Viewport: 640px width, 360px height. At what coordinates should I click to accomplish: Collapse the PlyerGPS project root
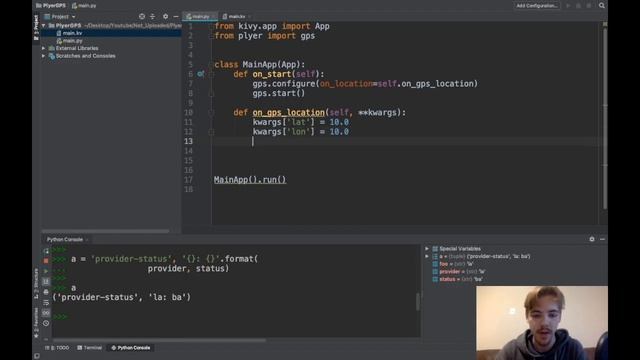click(44, 25)
